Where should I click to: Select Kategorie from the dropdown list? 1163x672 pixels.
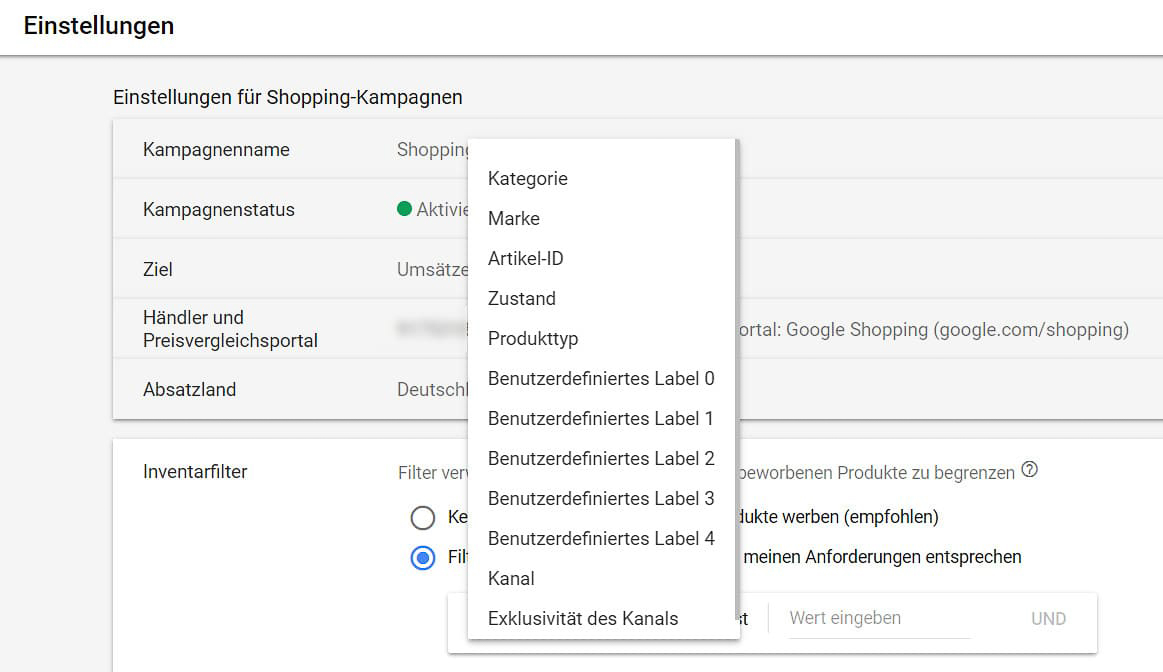click(x=527, y=179)
